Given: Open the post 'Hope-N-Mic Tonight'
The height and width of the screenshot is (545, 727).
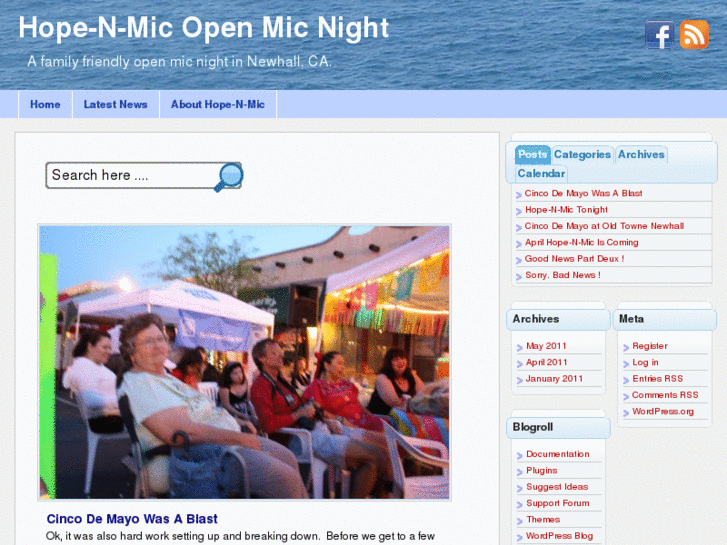Looking at the screenshot, I should click(x=566, y=210).
